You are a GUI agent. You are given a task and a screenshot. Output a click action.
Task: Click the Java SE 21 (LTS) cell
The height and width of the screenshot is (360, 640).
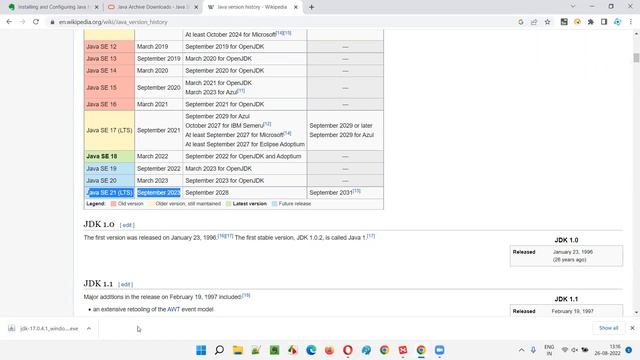click(109, 193)
